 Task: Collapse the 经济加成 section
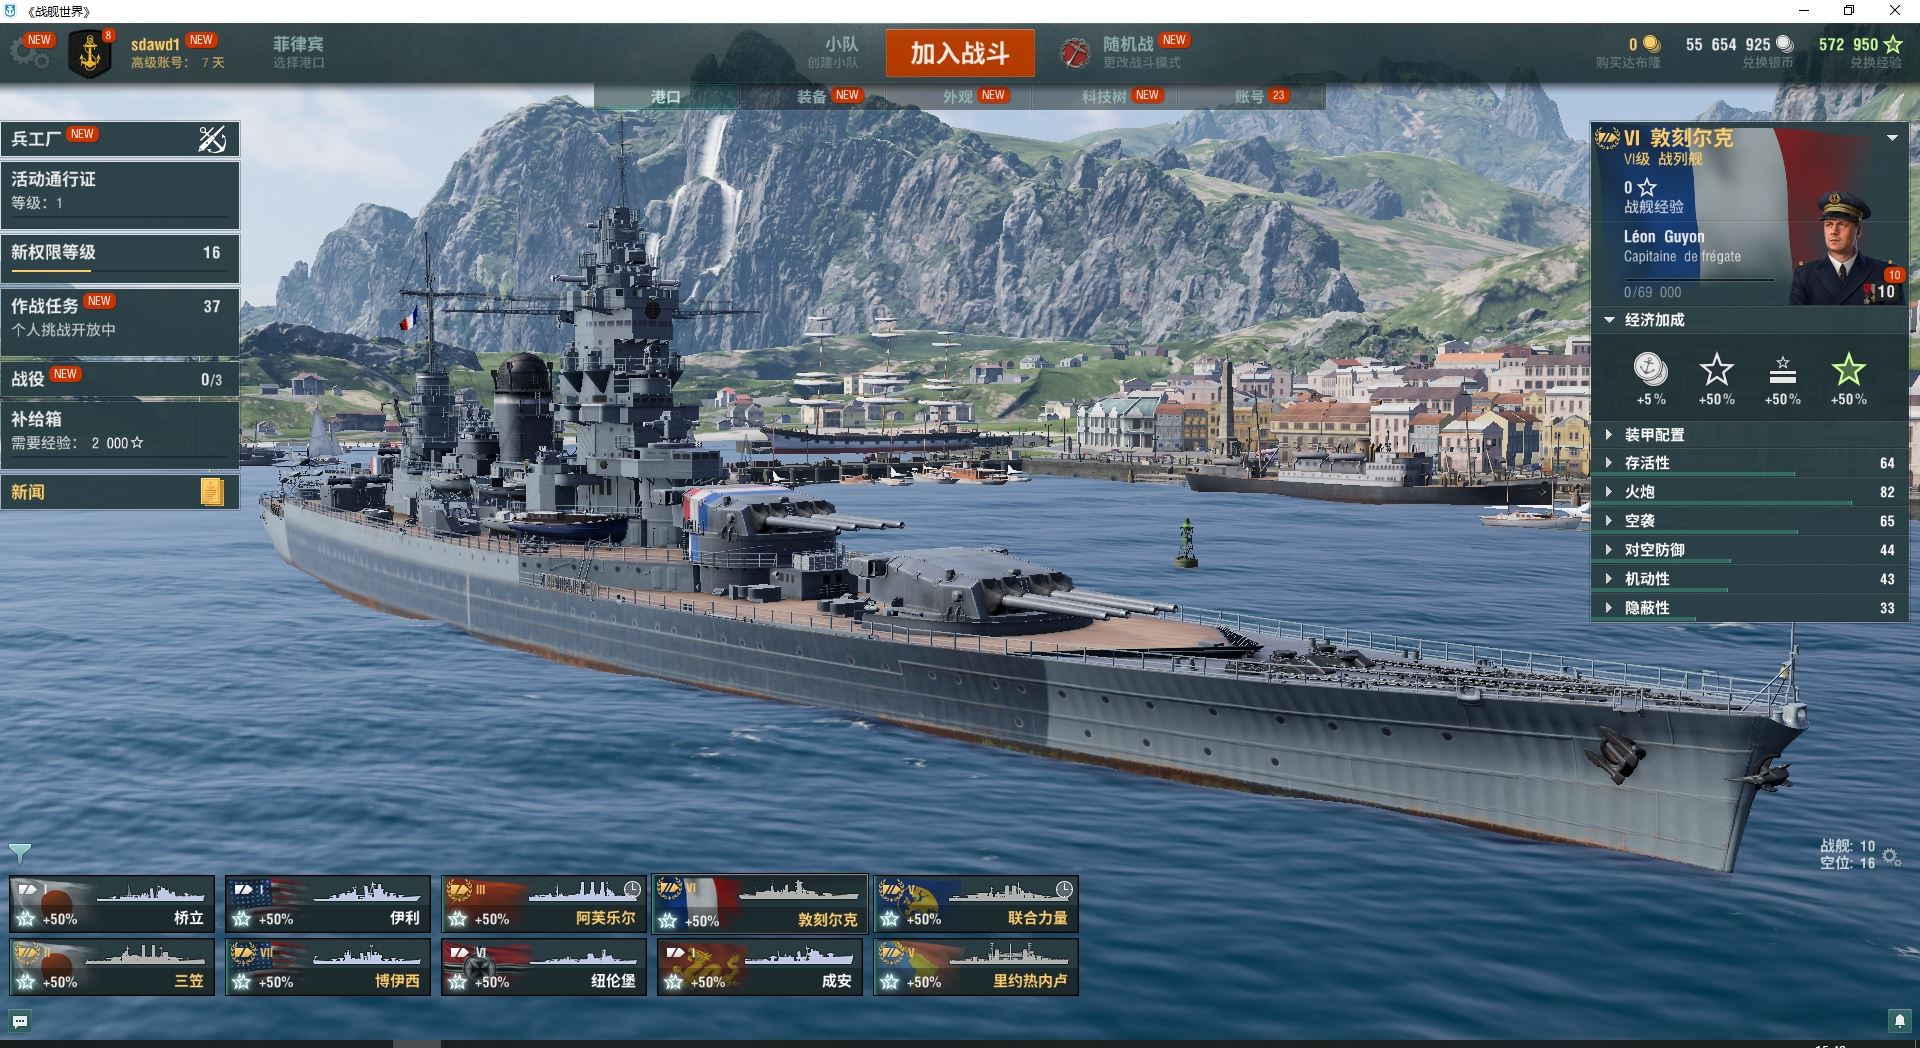point(1609,320)
